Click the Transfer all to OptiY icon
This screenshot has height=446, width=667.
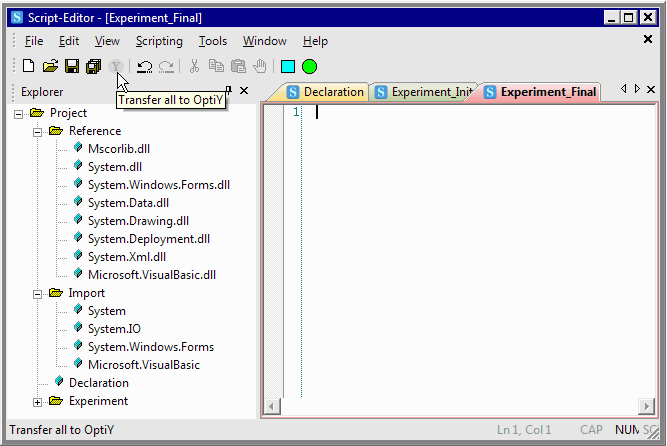pos(116,67)
